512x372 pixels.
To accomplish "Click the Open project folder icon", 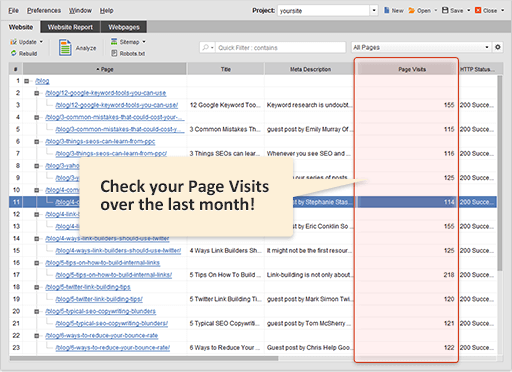I will [x=412, y=11].
